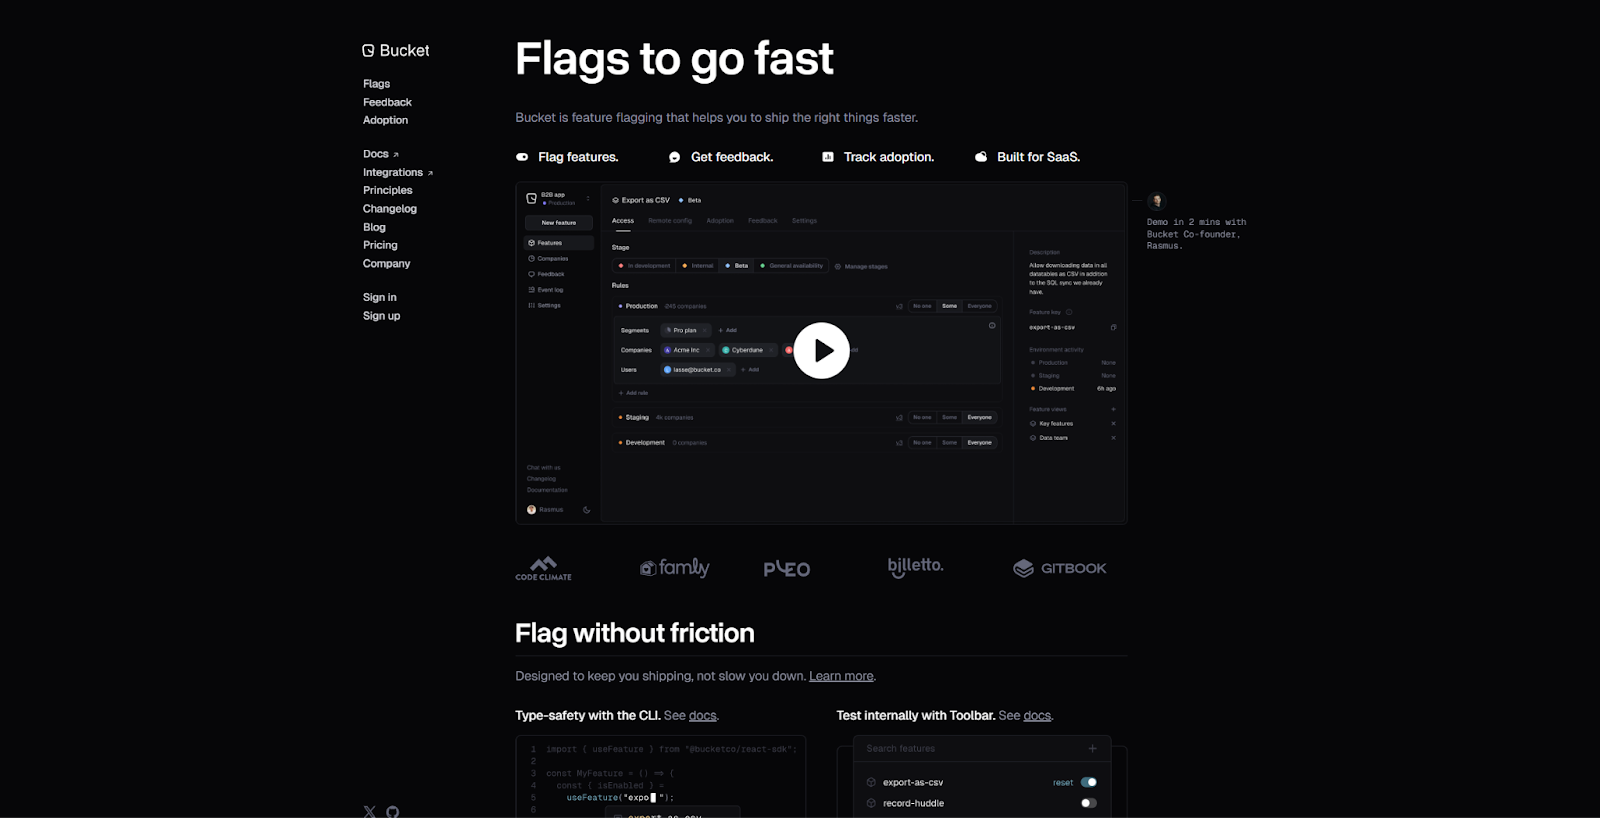
Task: Open the GitHub icon in the sidebar
Action: coord(393,811)
